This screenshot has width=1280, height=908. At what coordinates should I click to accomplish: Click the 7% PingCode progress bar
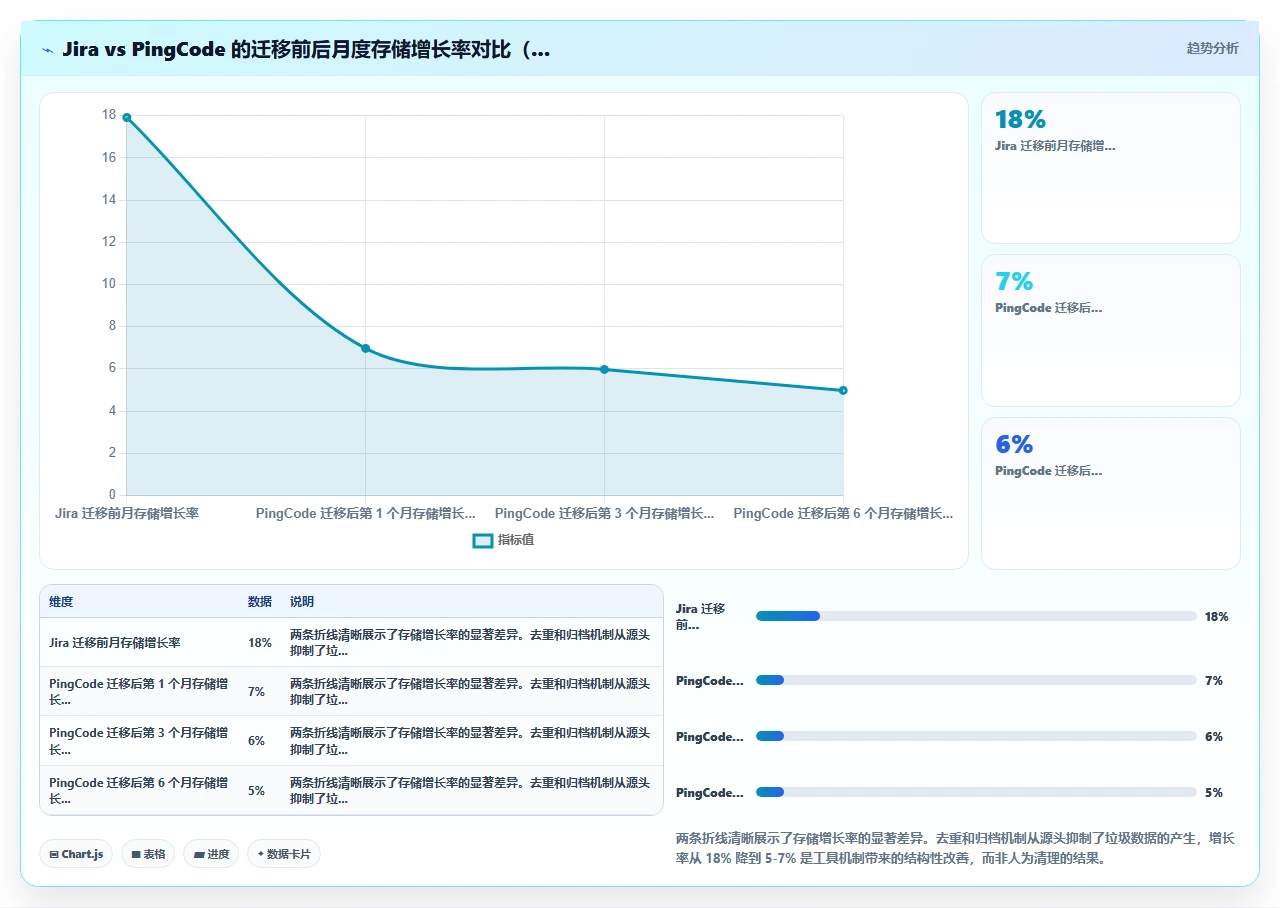pyautogui.click(x=976, y=680)
